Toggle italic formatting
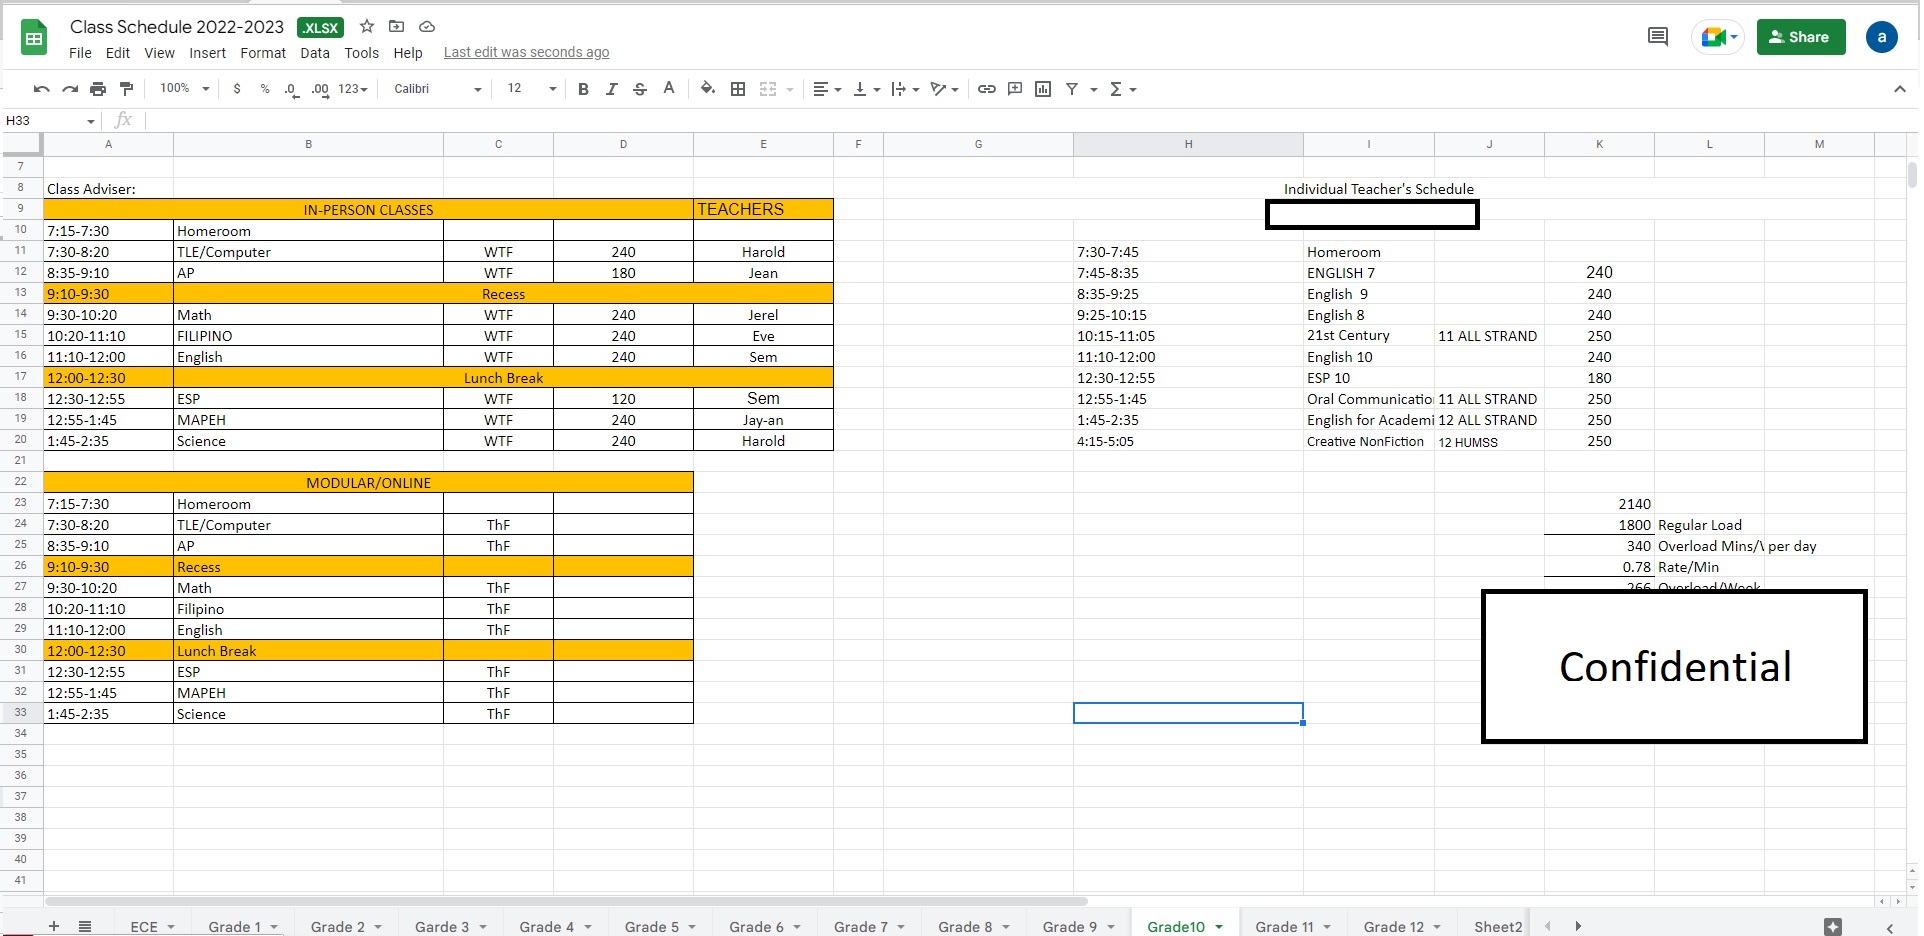 (x=612, y=89)
